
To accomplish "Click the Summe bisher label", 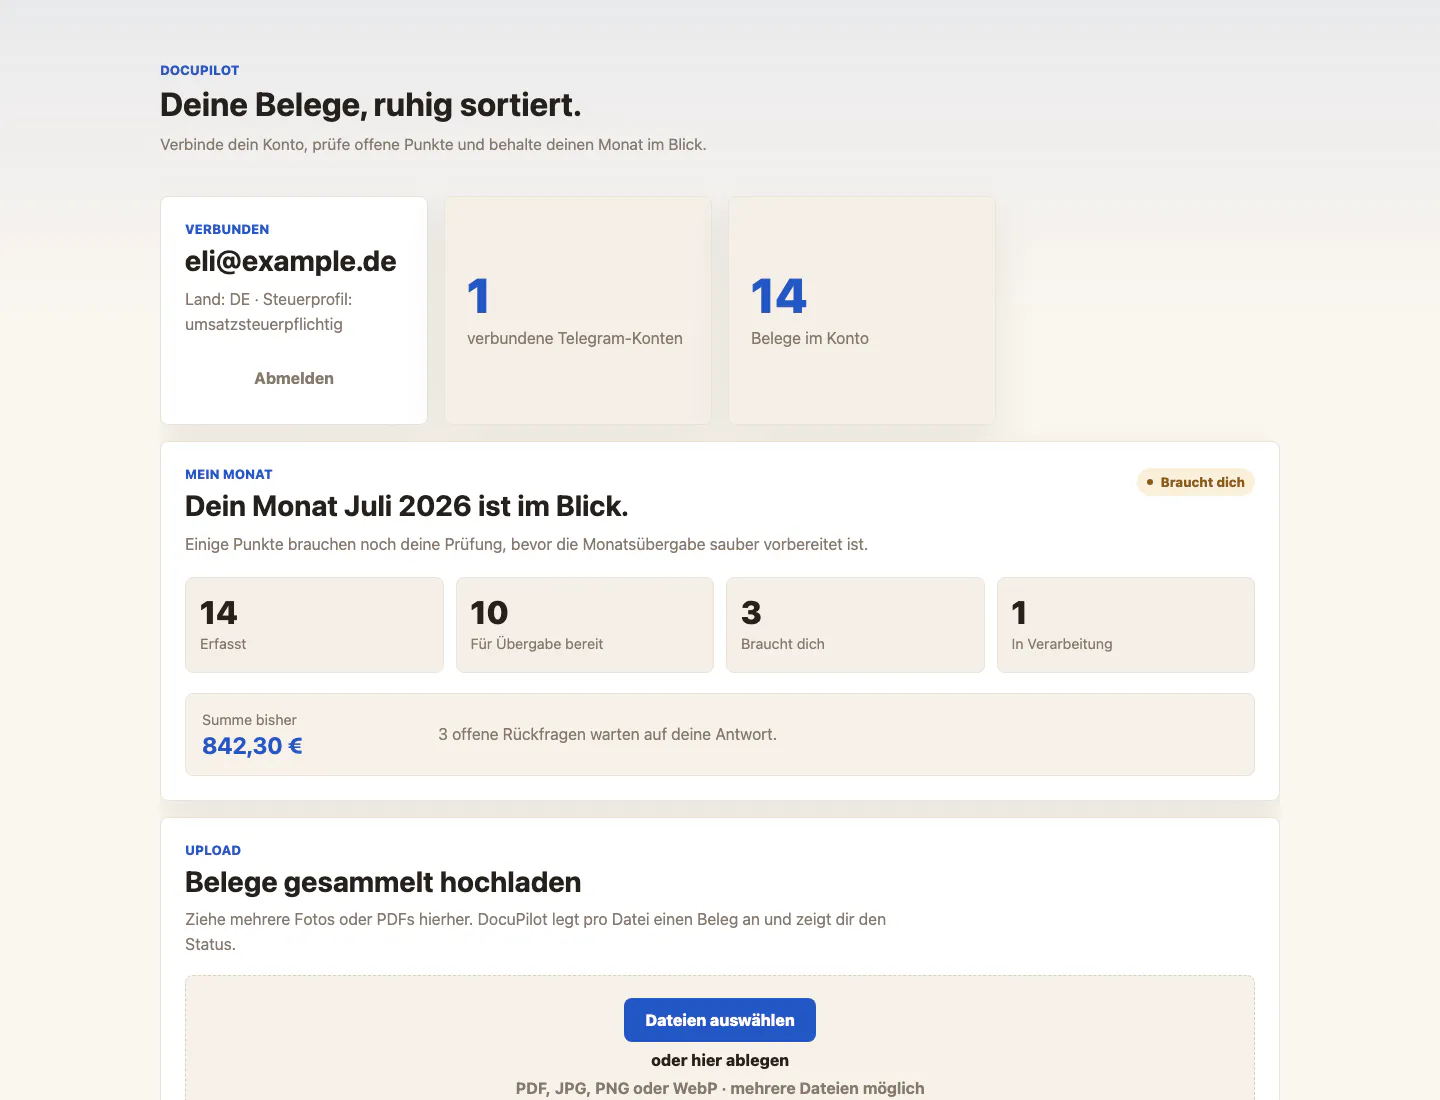I will point(249,720).
